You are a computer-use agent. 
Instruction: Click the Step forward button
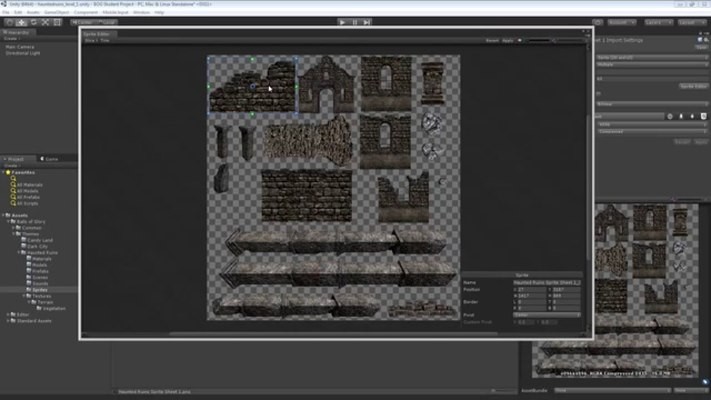pos(366,22)
